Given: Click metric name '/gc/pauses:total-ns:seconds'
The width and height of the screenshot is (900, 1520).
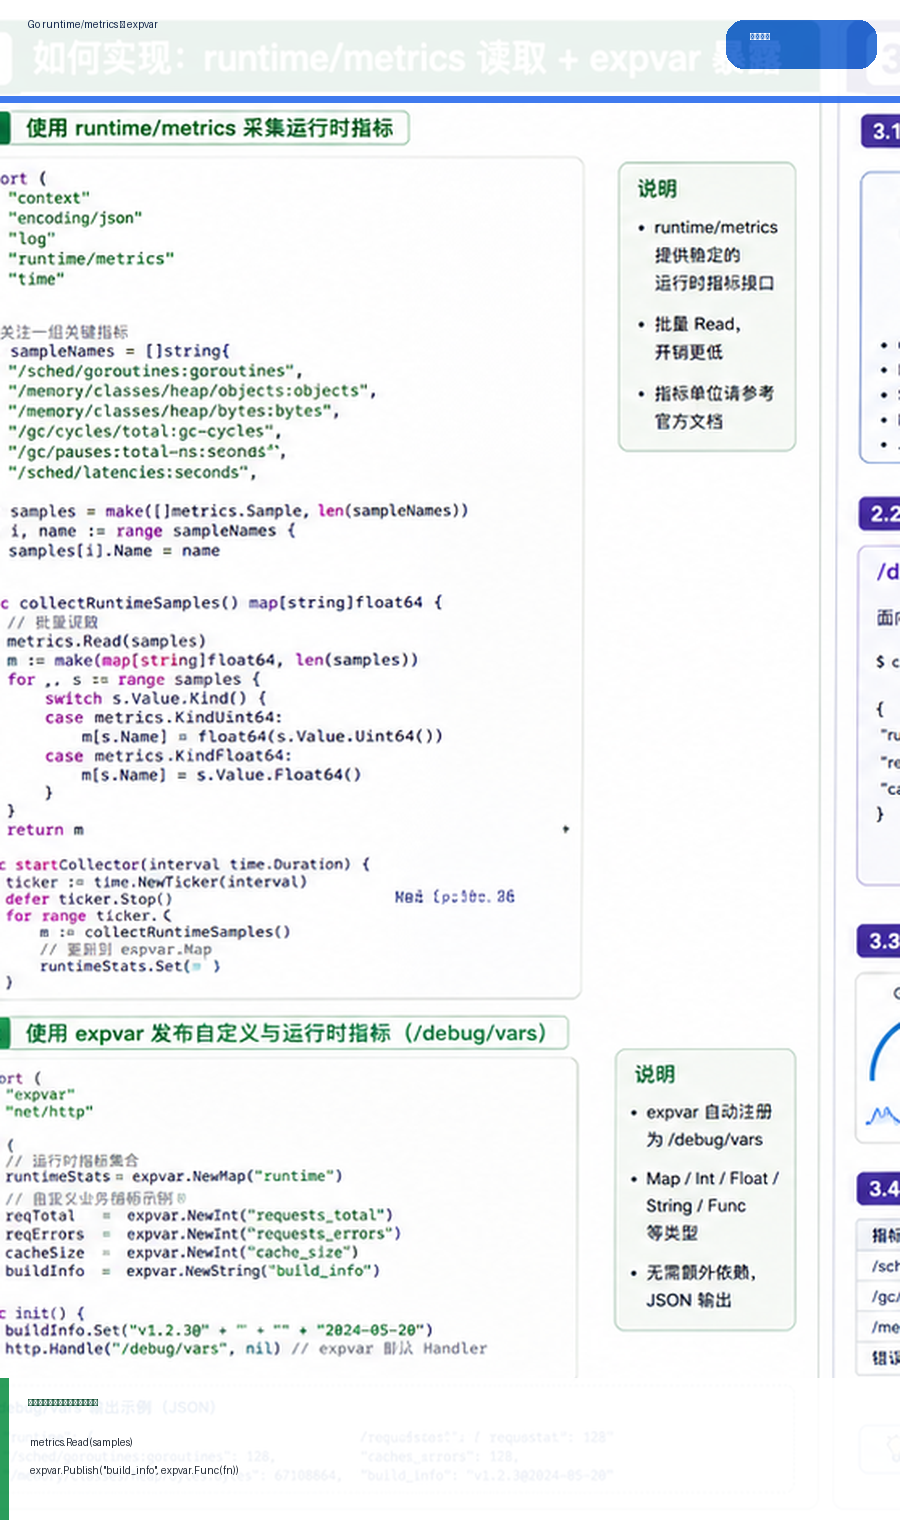Looking at the screenshot, I should 147,451.
